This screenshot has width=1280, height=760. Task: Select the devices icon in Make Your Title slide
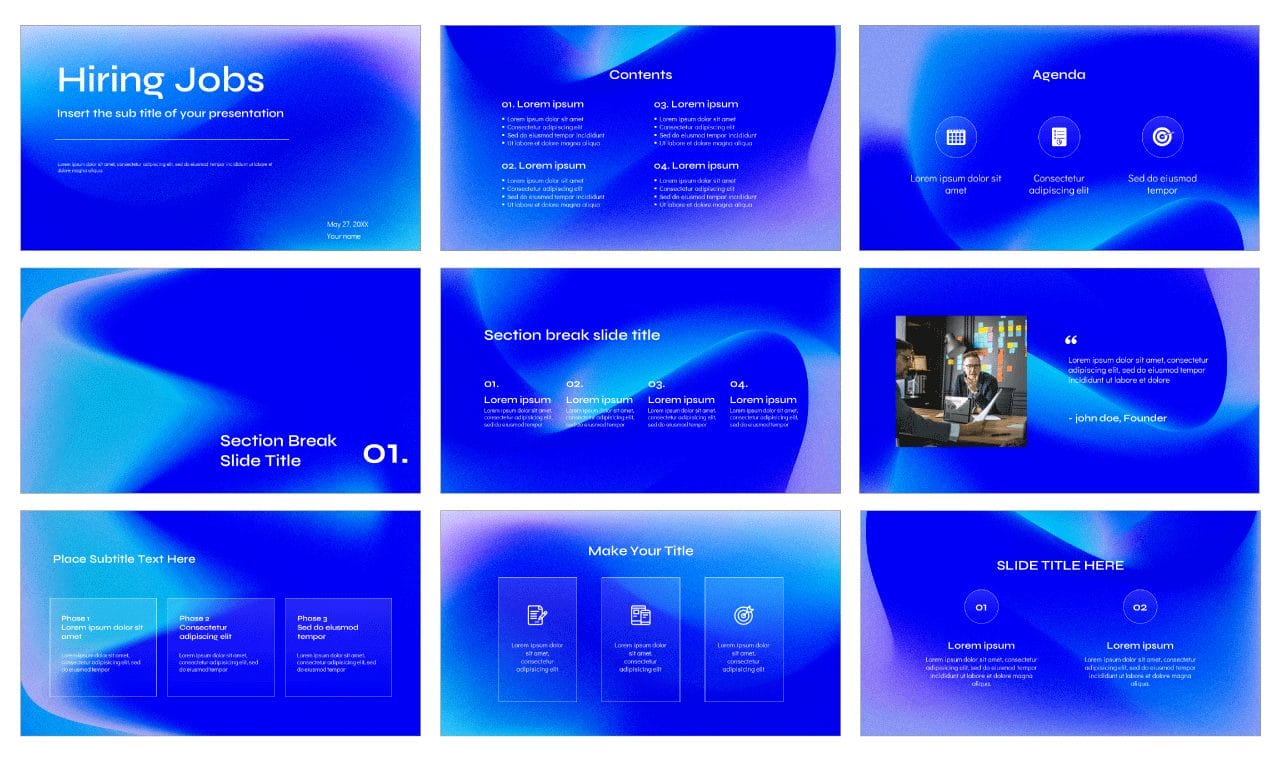tap(640, 615)
